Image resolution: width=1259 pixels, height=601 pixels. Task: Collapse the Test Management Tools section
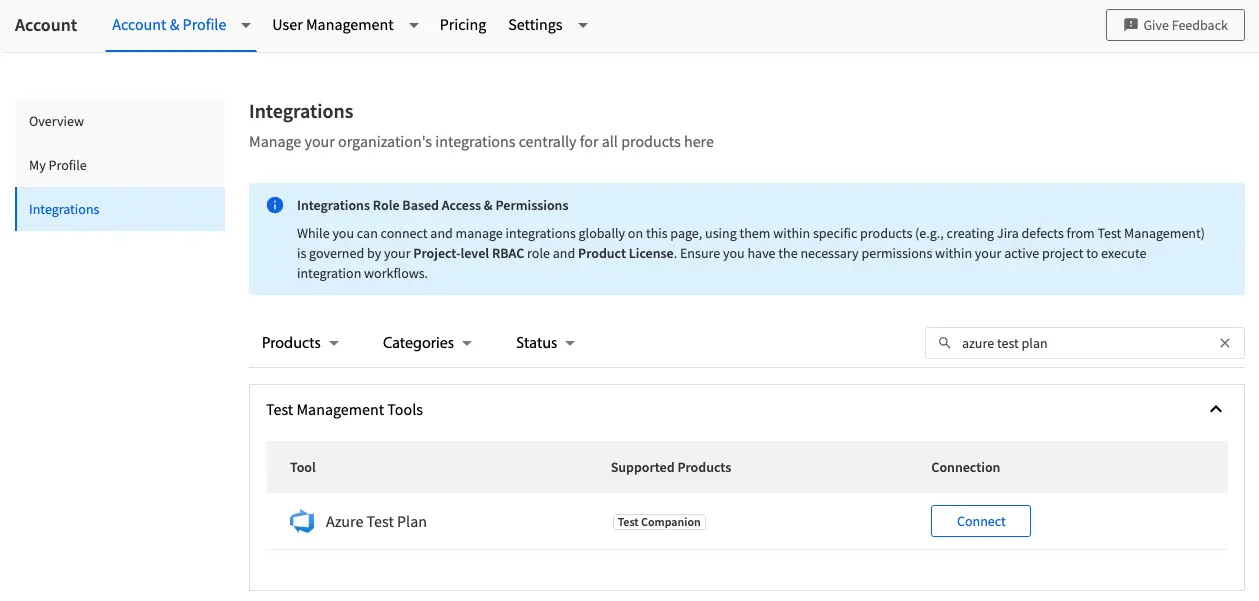[x=1216, y=409]
